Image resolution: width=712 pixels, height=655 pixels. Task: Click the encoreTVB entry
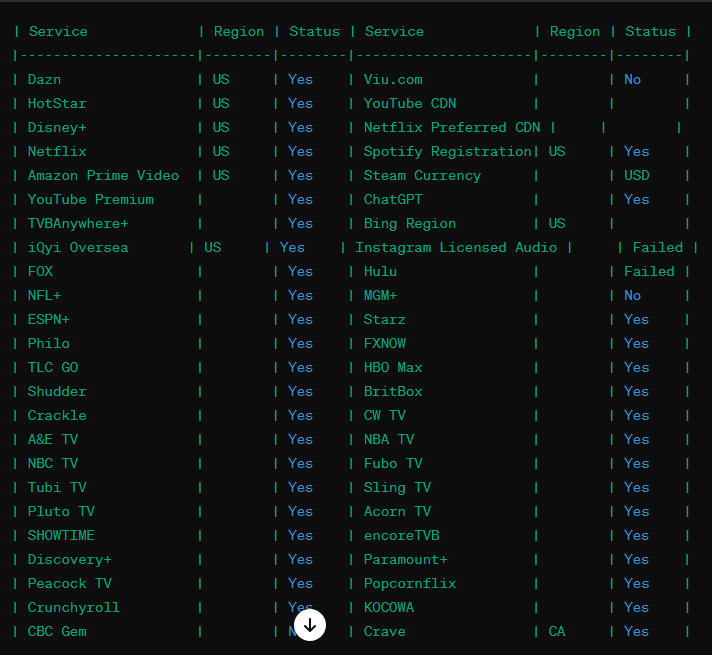[x=401, y=536]
